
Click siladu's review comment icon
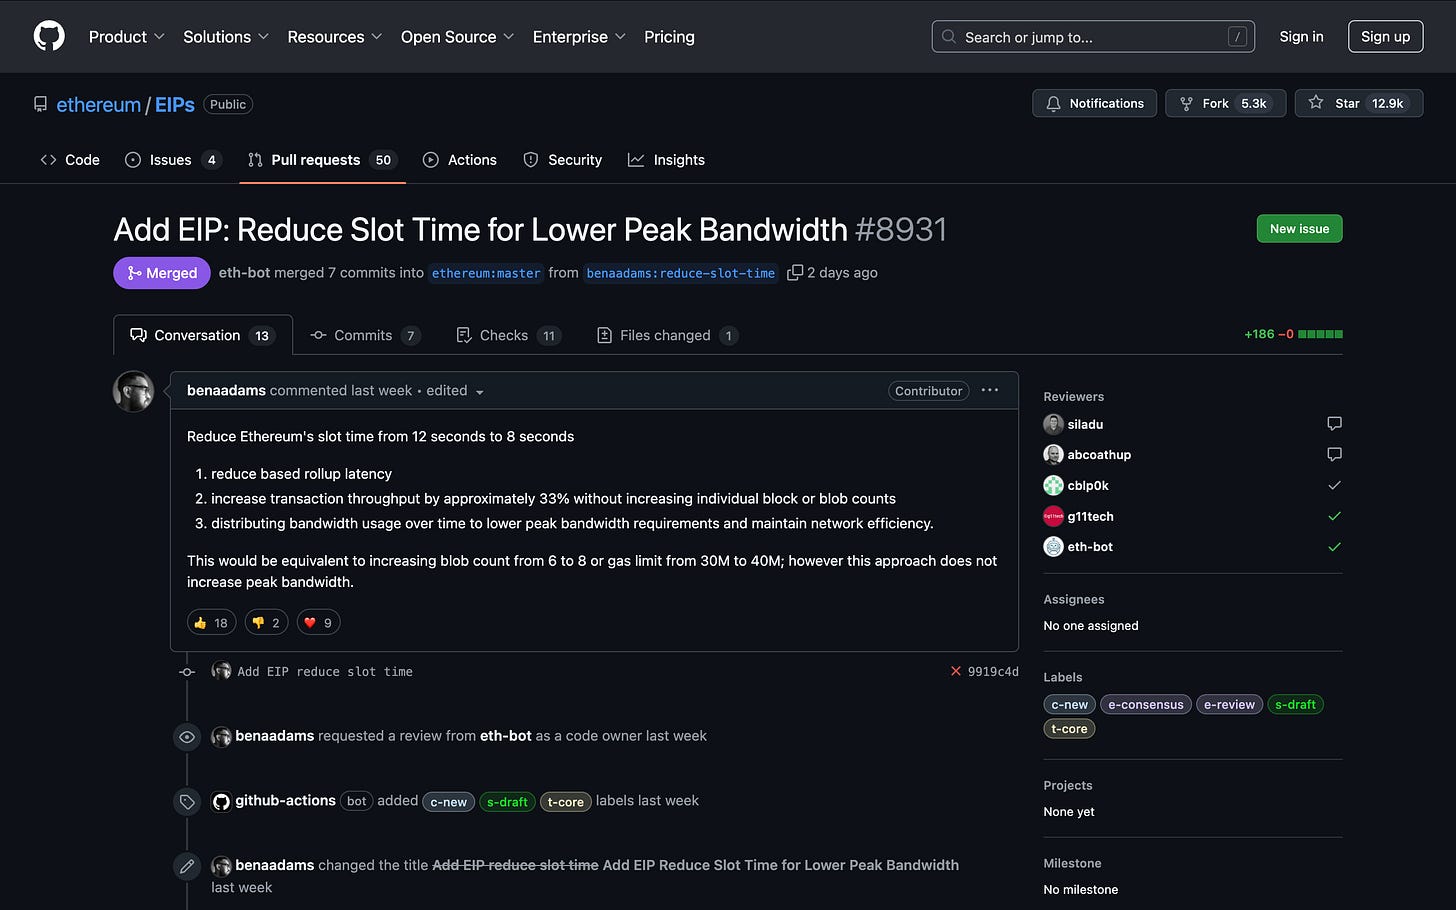1334,424
